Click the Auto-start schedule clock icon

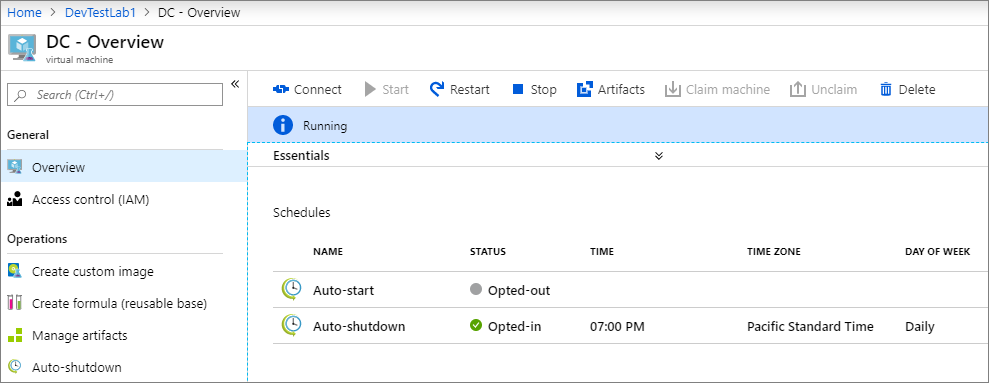tap(291, 290)
